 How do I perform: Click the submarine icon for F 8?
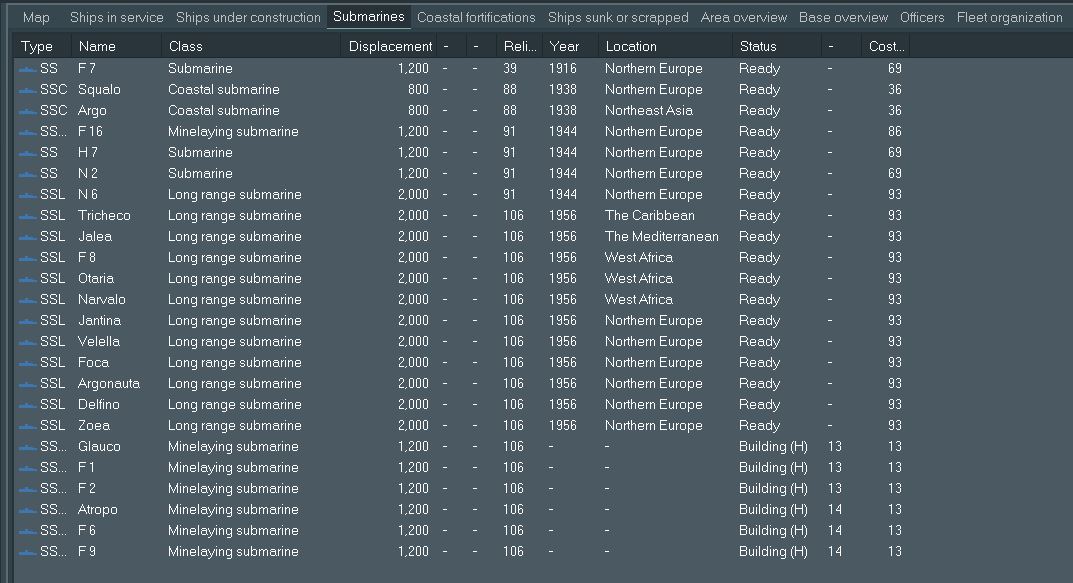(x=27, y=258)
